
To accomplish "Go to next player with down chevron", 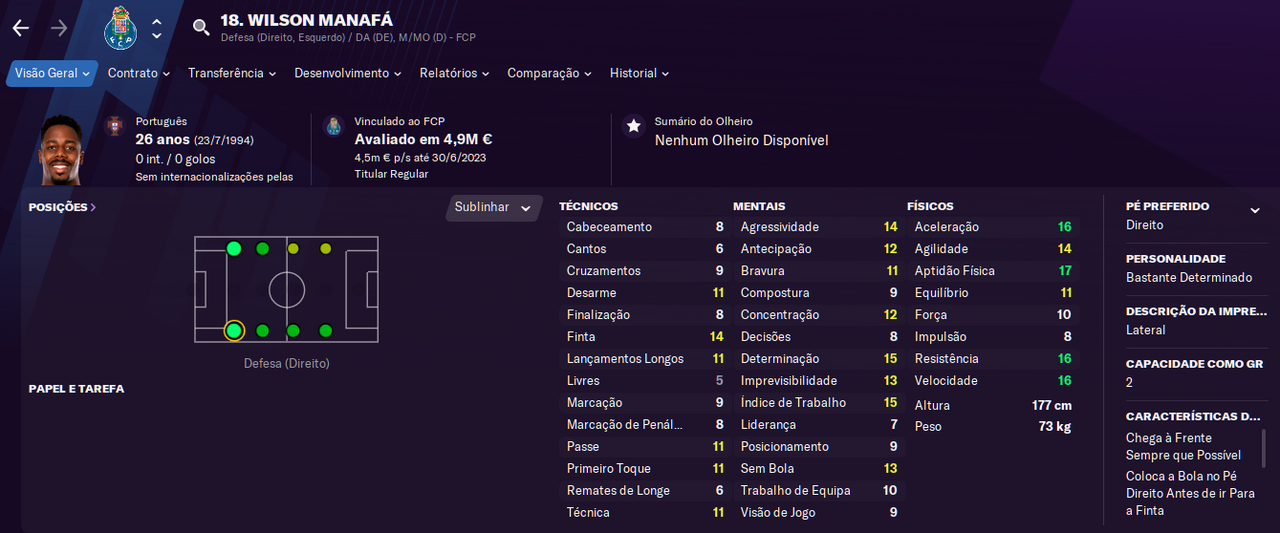I will (157, 36).
